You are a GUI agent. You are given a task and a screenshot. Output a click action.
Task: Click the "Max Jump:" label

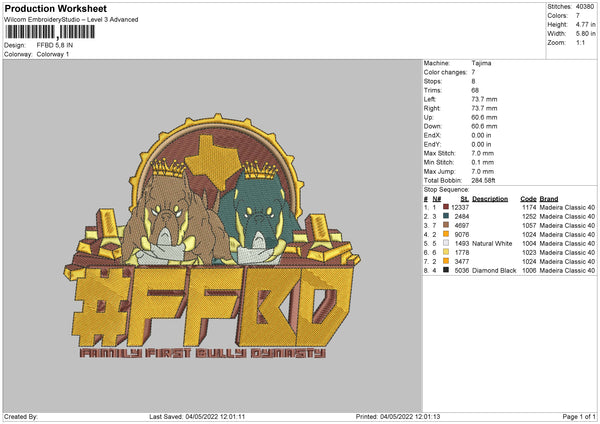click(439, 171)
